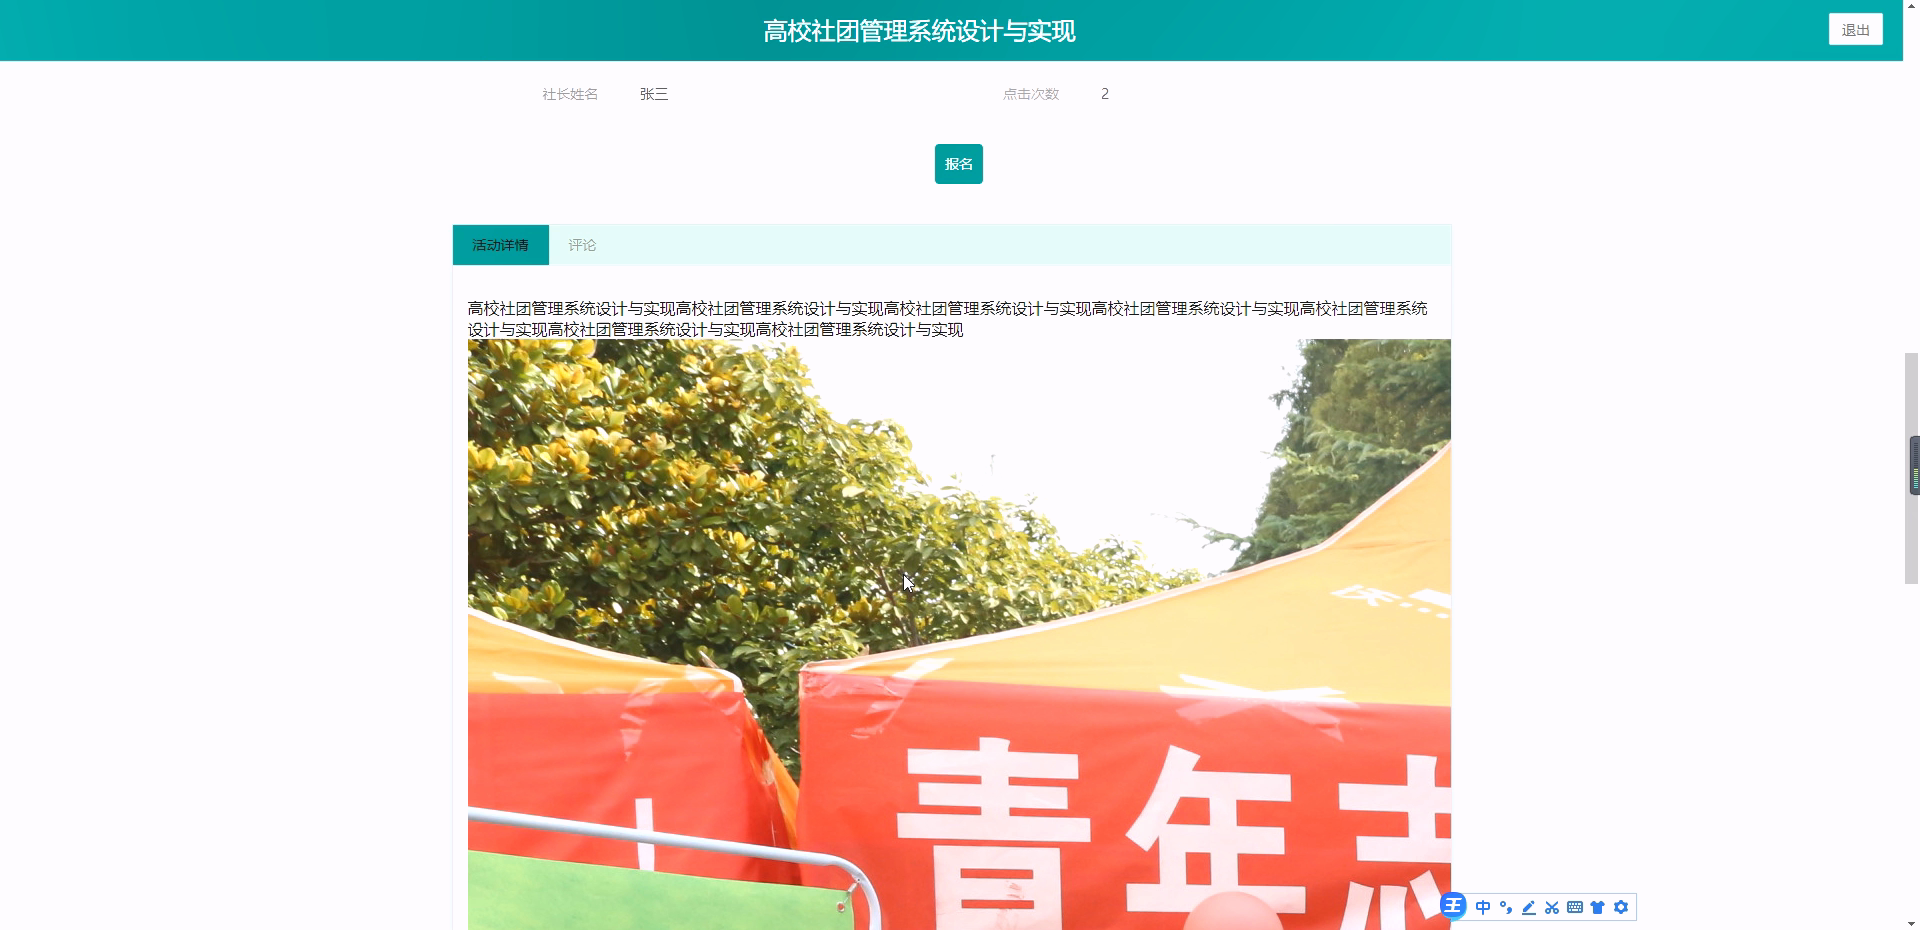Open the IME skin selector shirt icon
The image size is (1920, 930).
pyautogui.click(x=1598, y=907)
